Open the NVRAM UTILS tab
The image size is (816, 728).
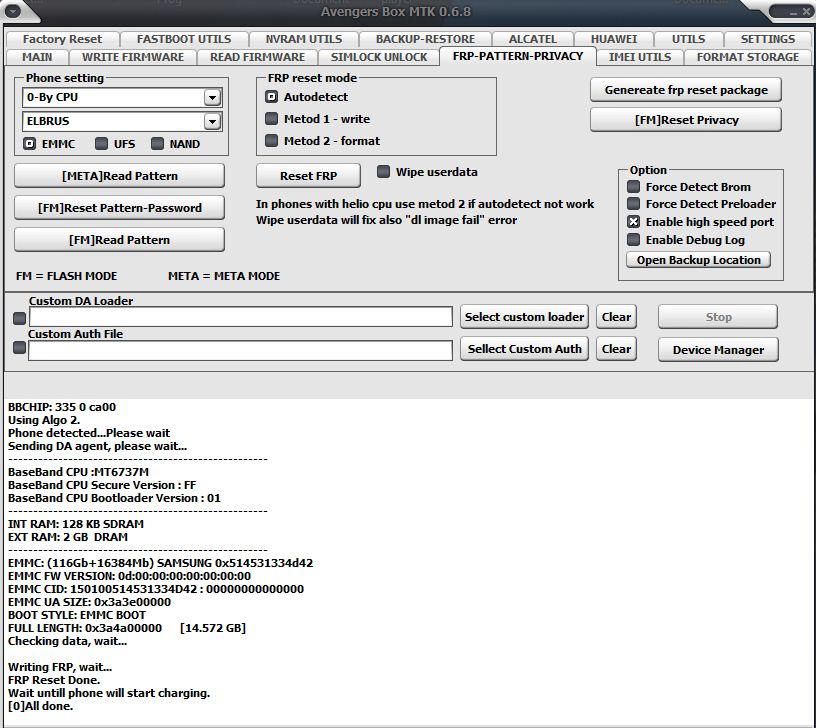point(304,40)
